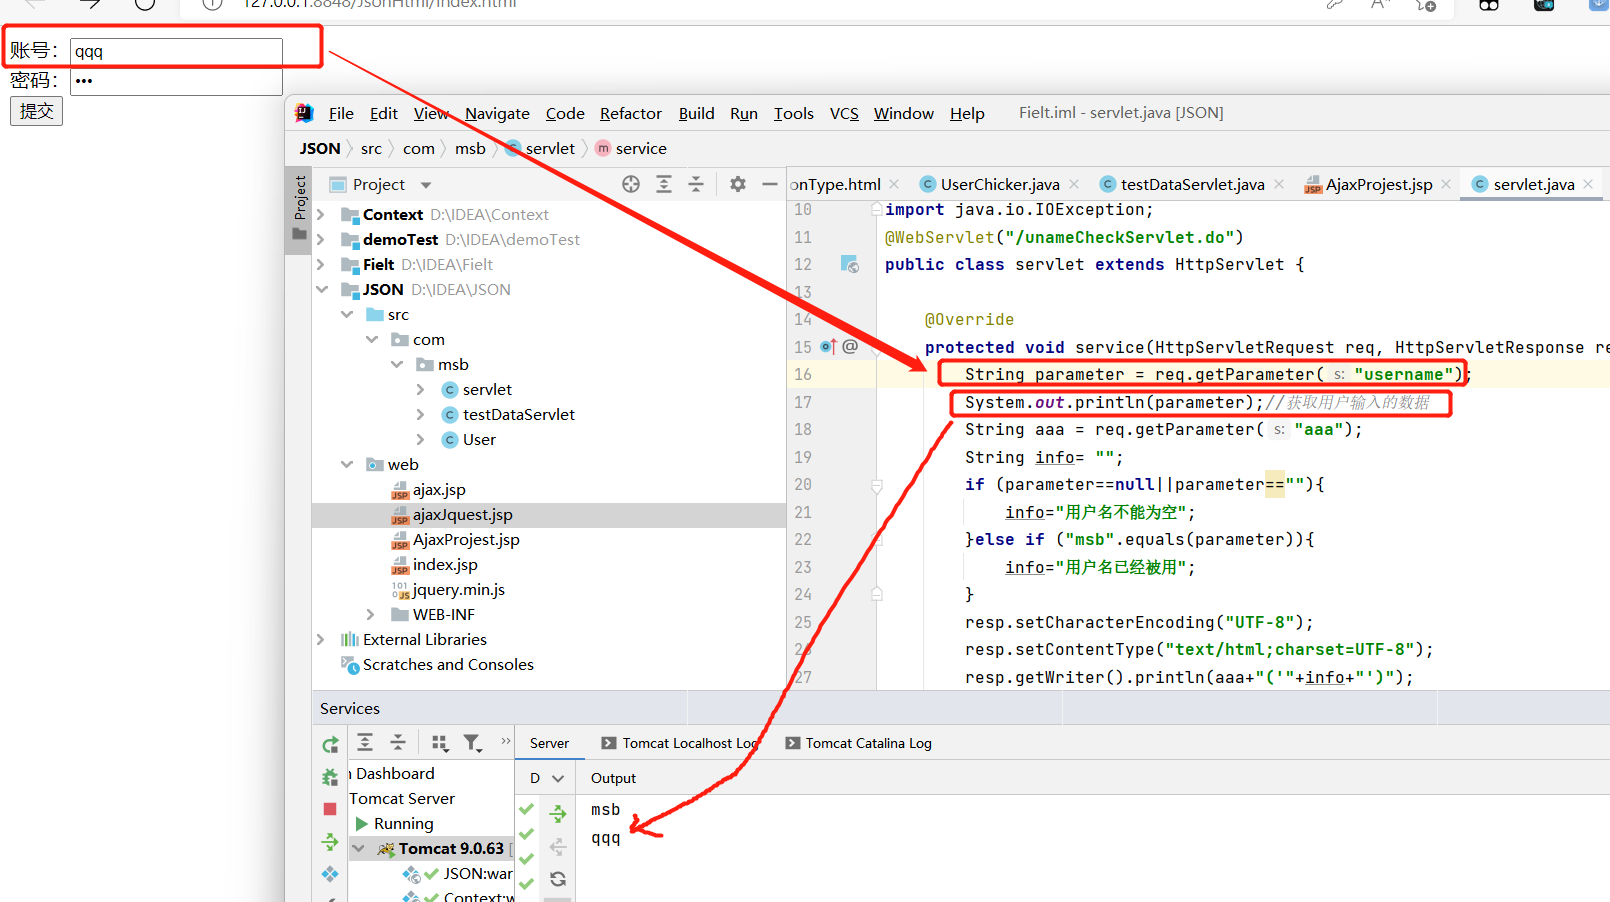Image resolution: width=1610 pixels, height=902 pixels.
Task: Click the undeploy arrow beside Output
Action: [x=558, y=847]
